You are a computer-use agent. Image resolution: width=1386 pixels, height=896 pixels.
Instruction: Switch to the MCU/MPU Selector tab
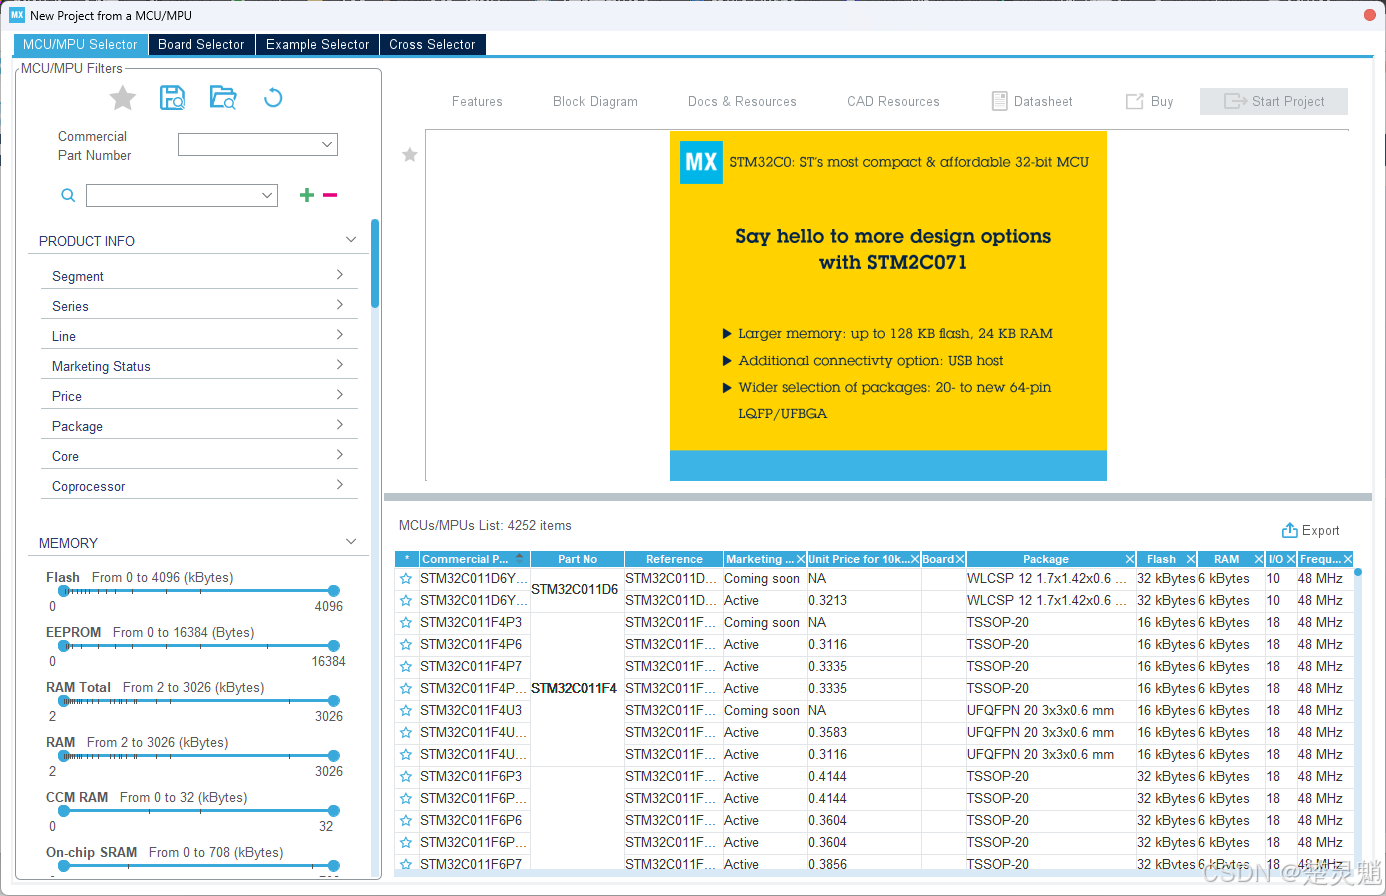pos(80,45)
